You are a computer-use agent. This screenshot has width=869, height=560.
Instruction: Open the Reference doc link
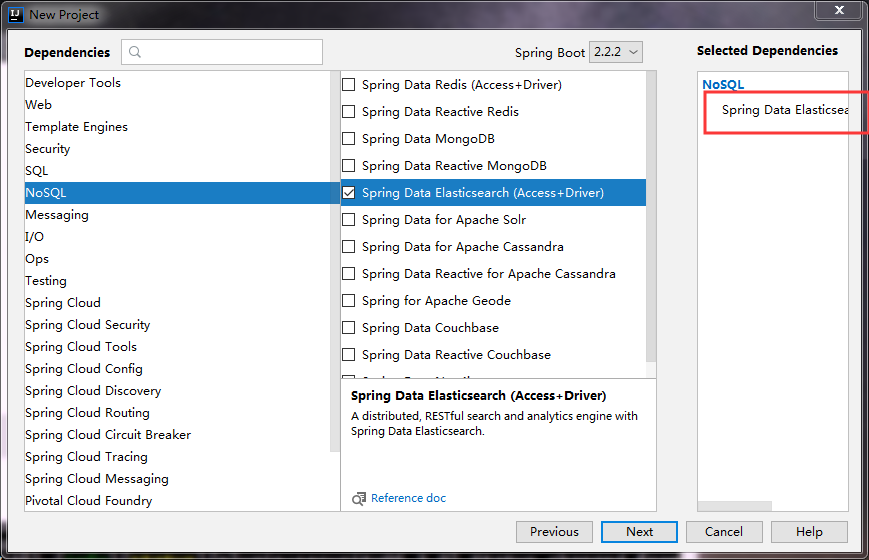tap(408, 498)
